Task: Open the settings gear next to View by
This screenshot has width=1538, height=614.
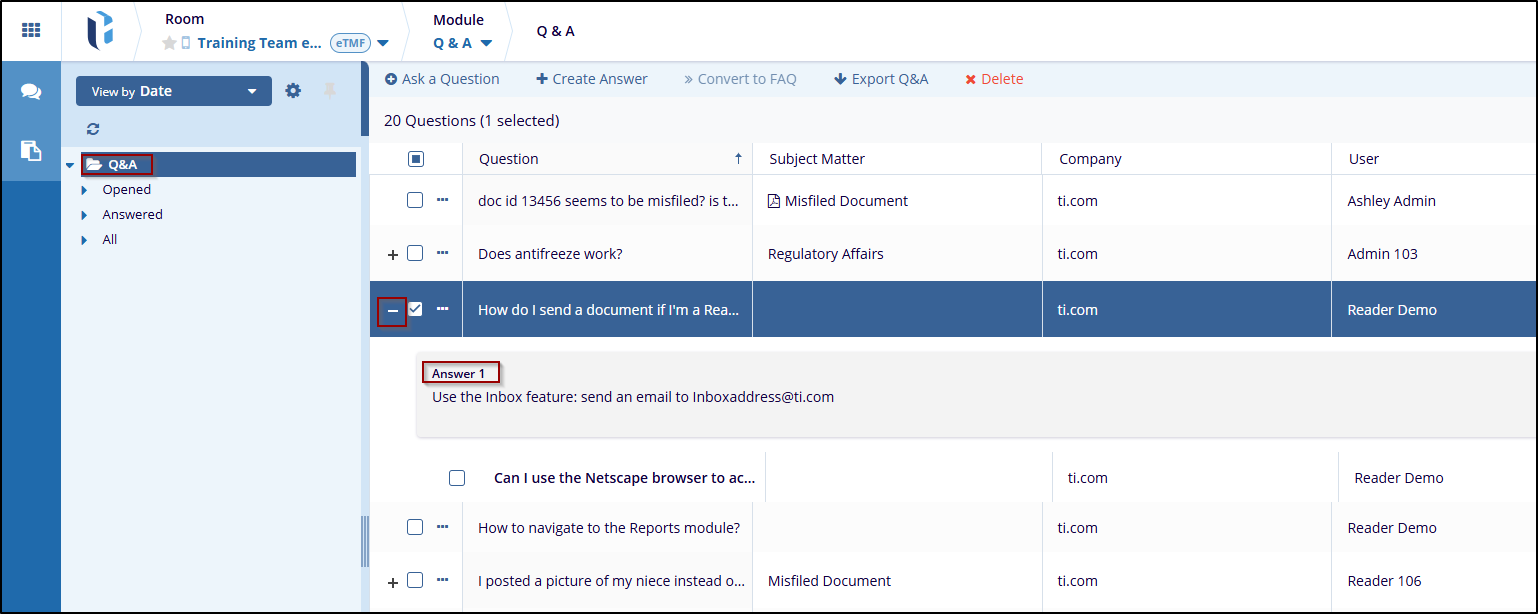Action: tap(293, 91)
